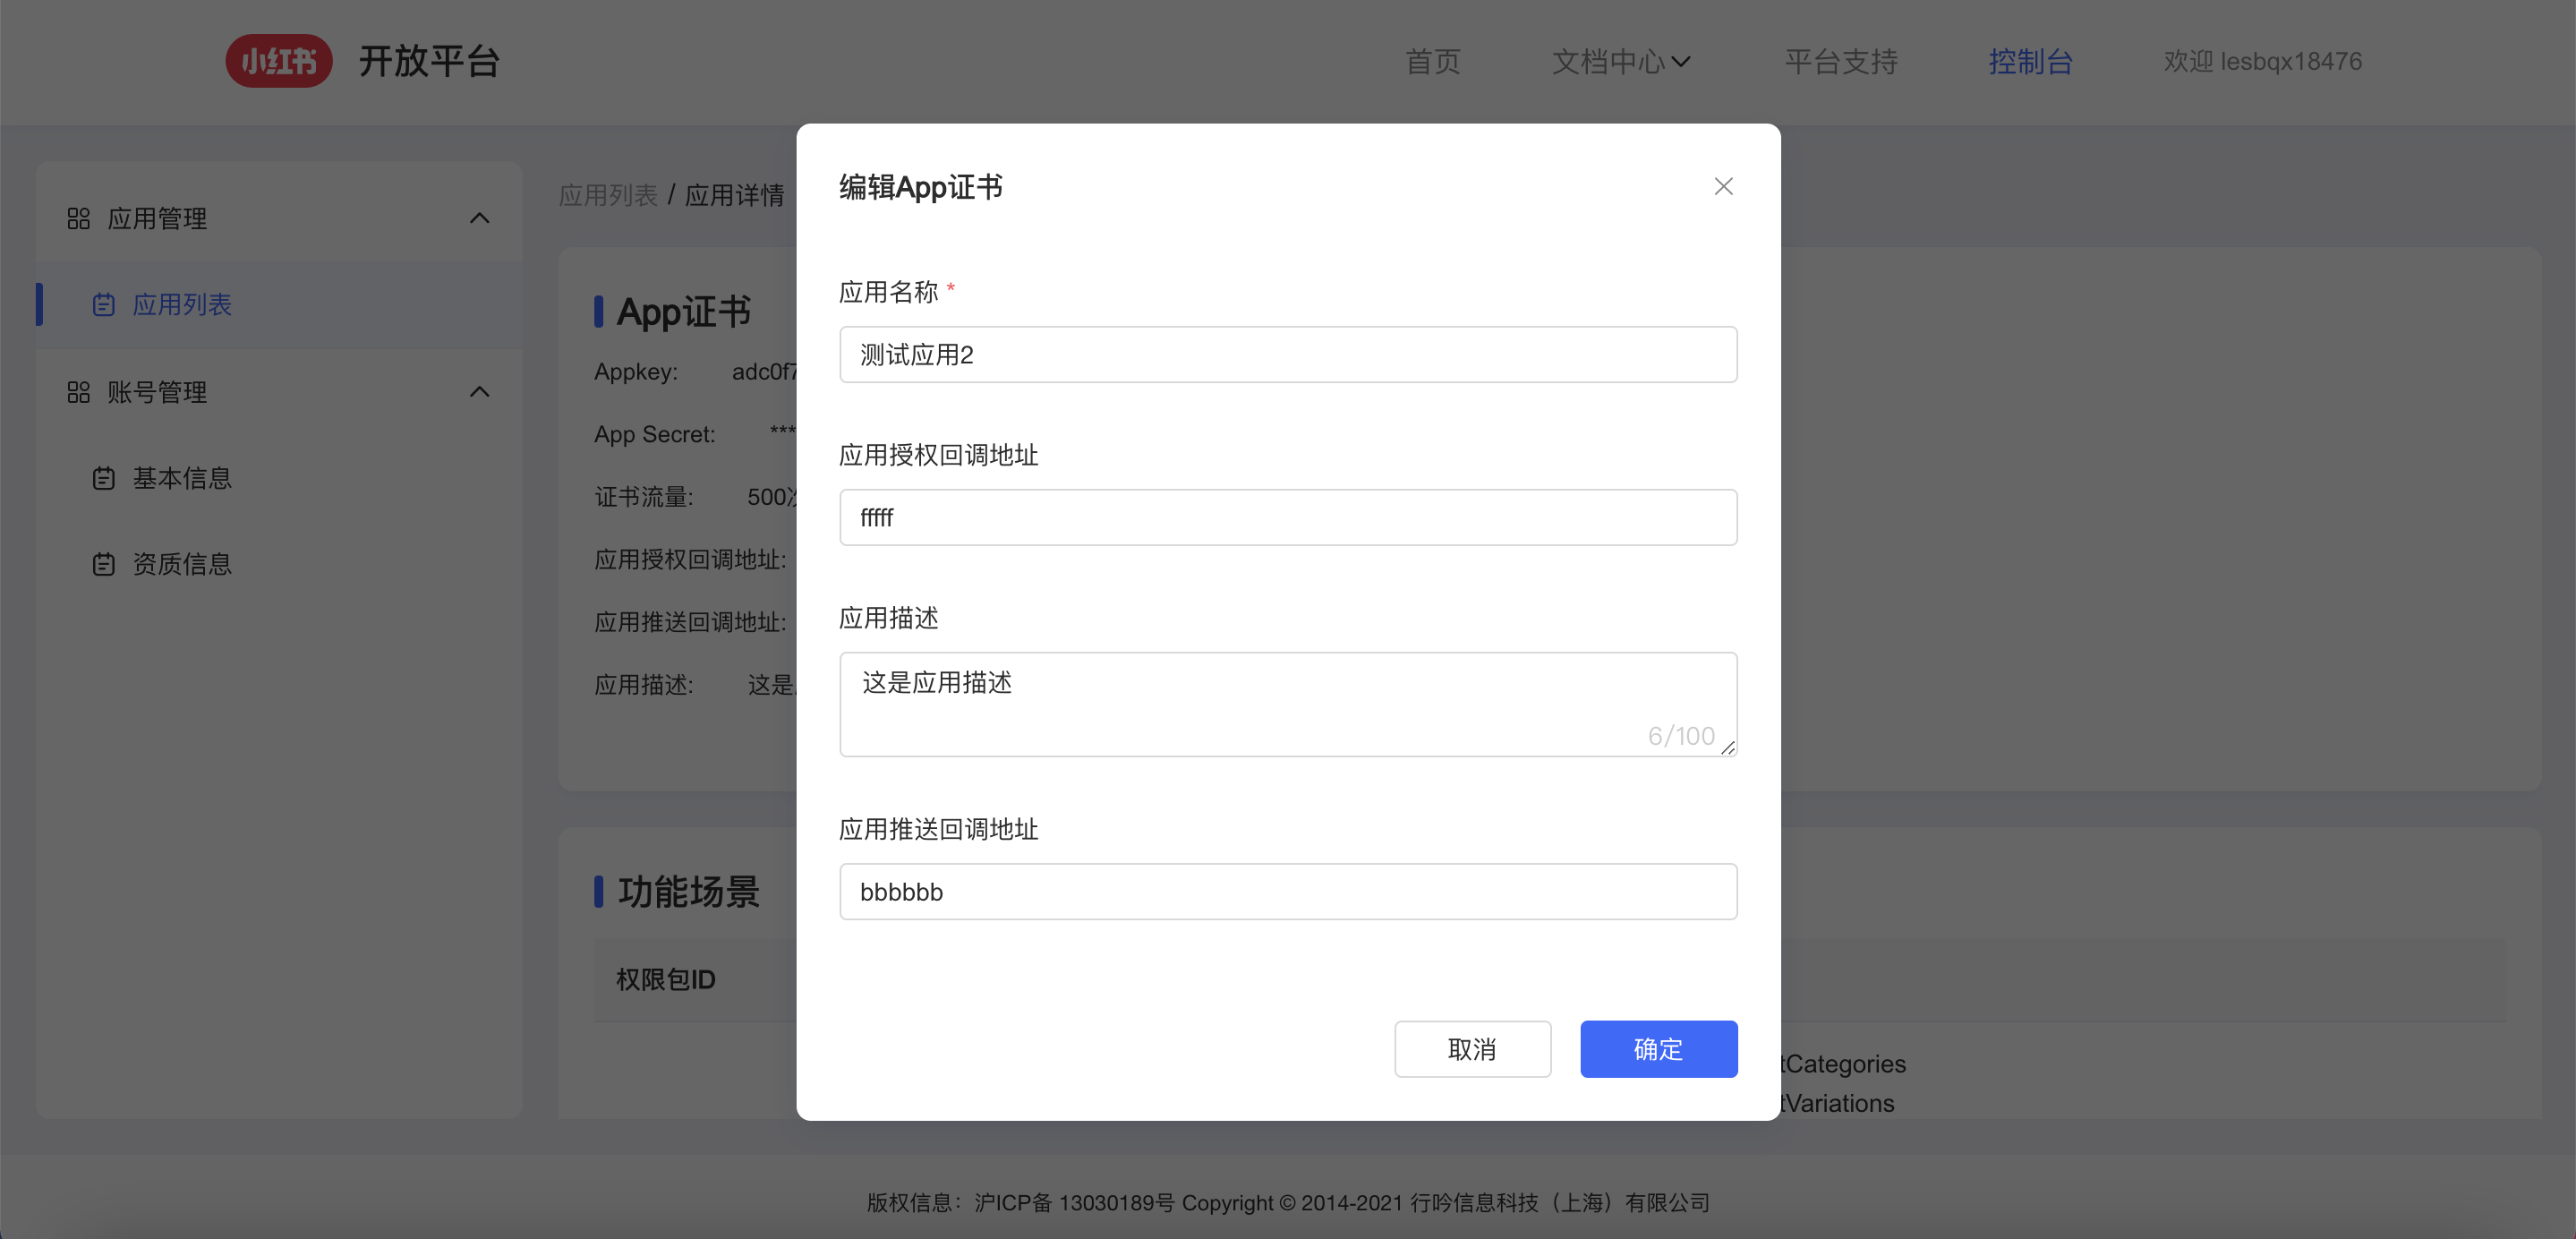The width and height of the screenshot is (2576, 1239).
Task: Select 基本信息 in the sidebar
Action: tap(183, 477)
